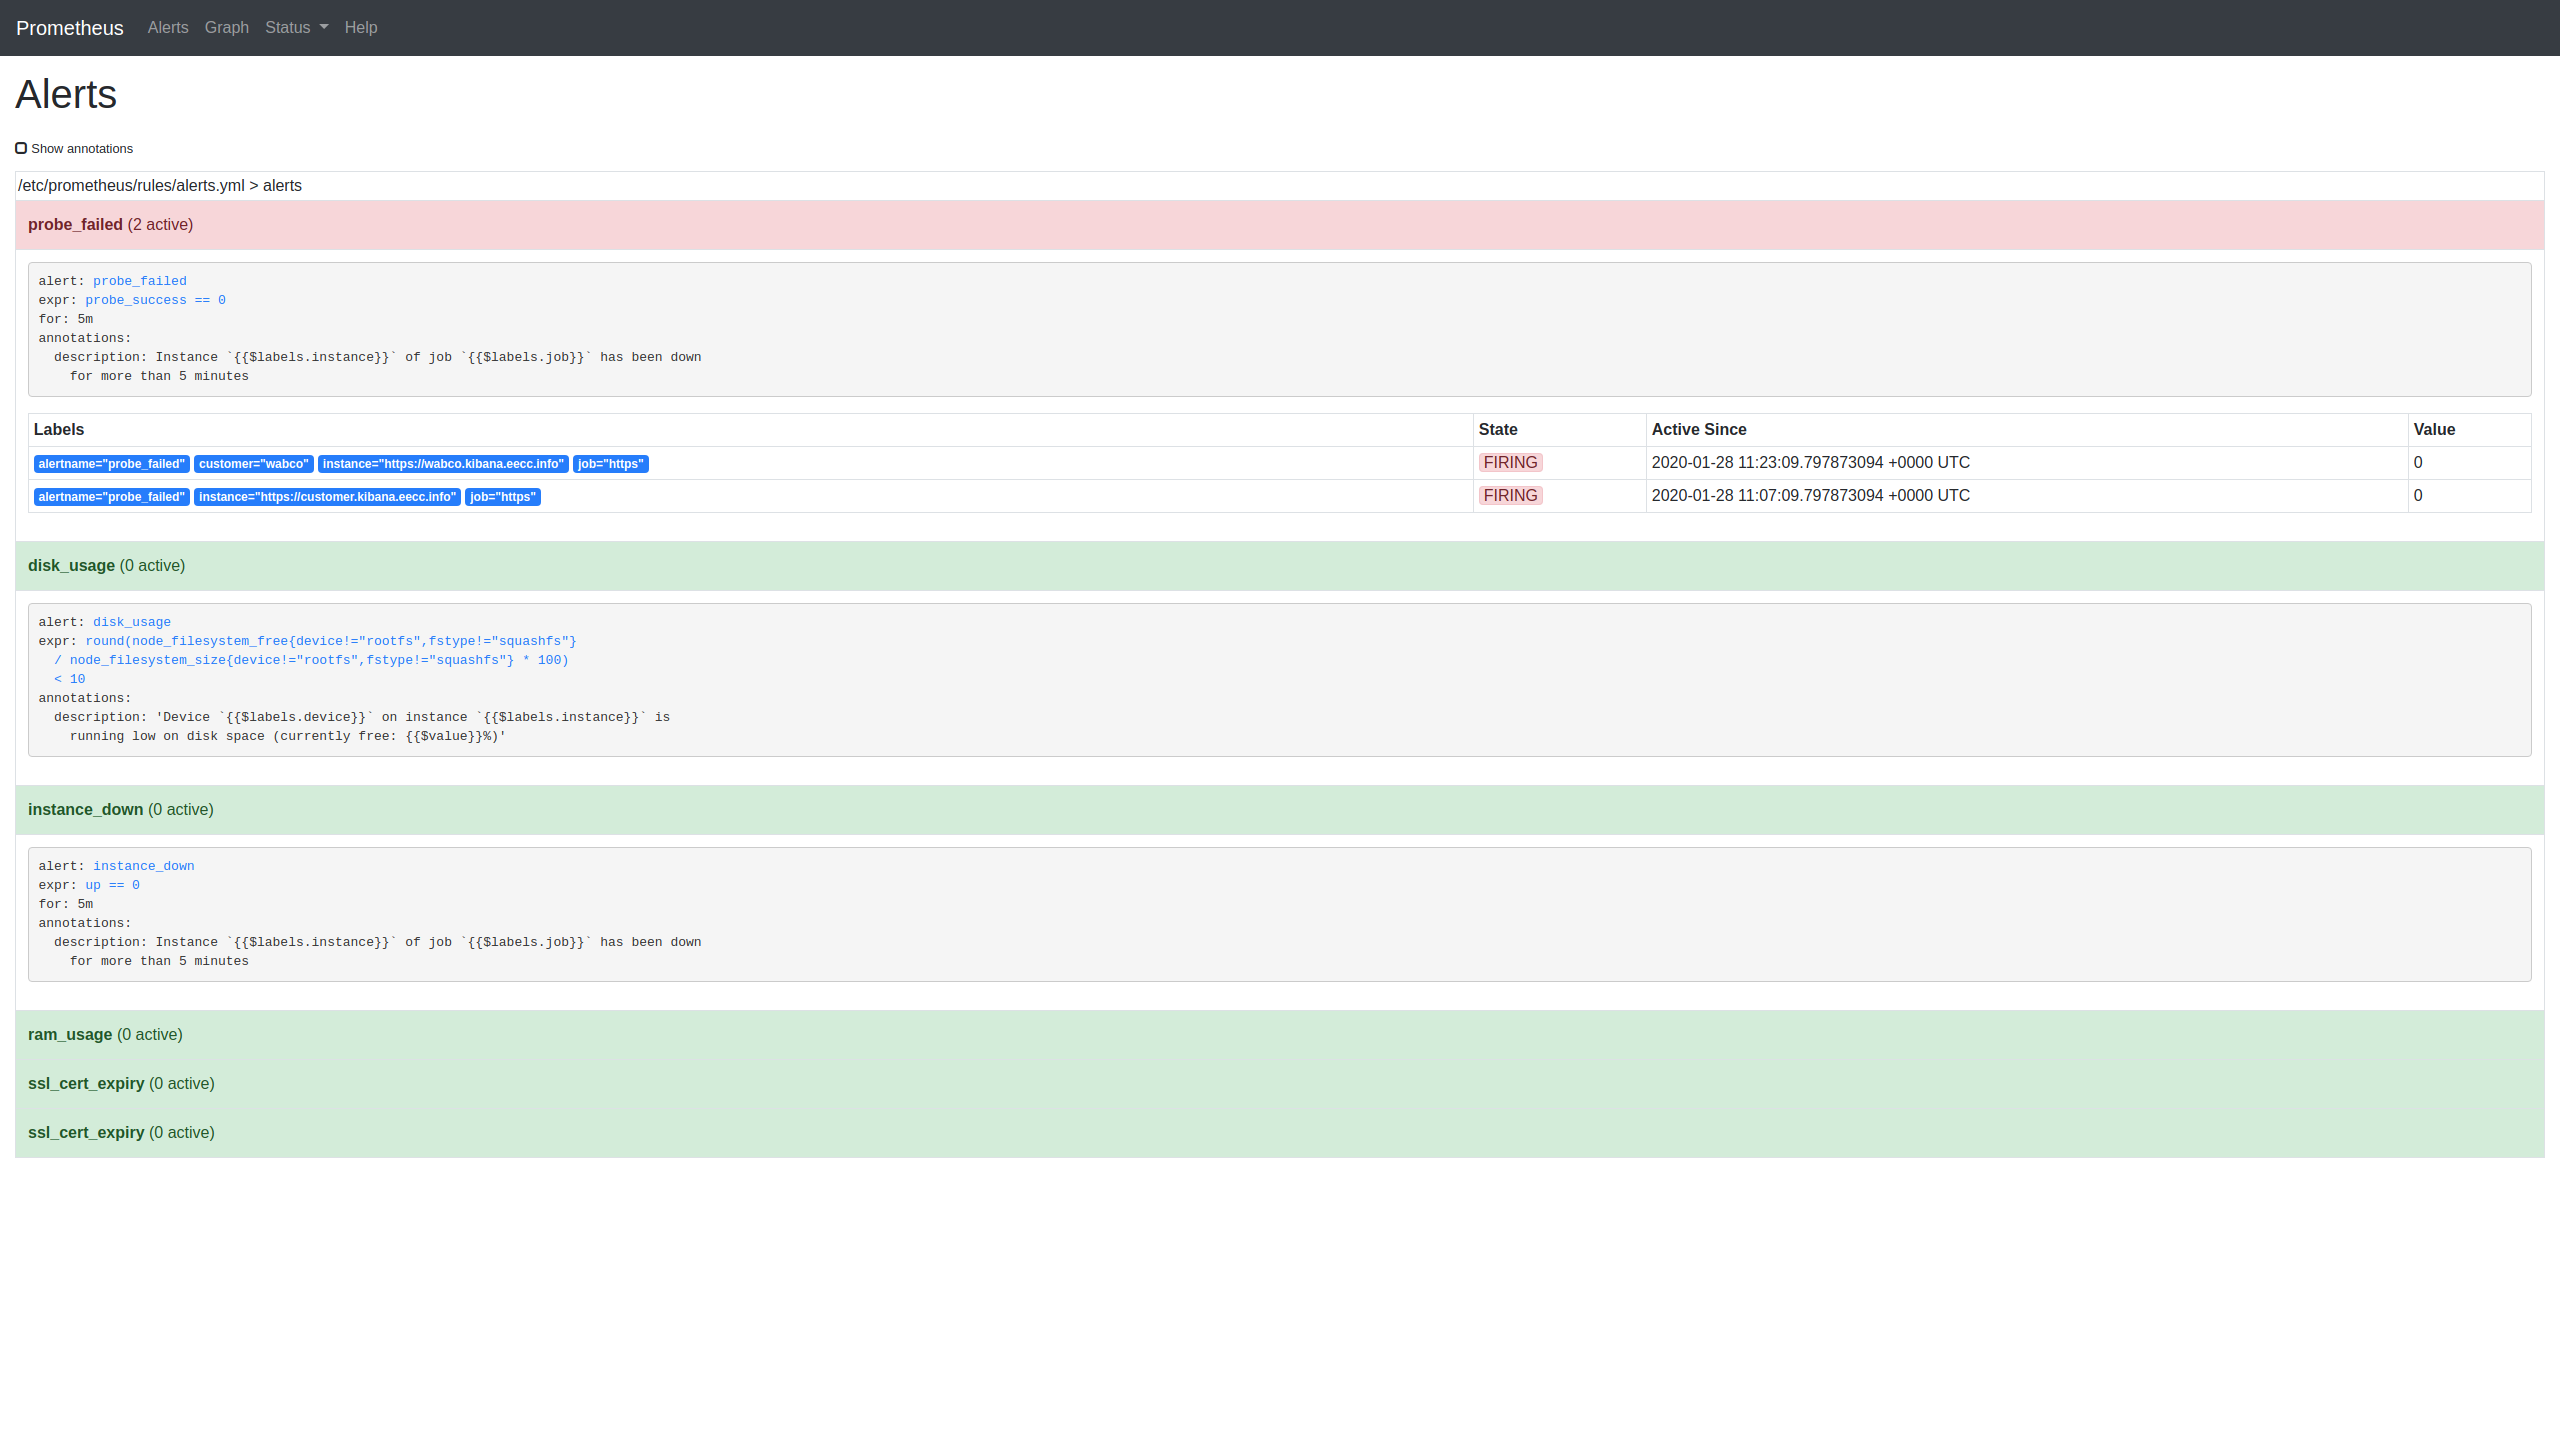The image size is (2560, 1440).
Task: Click the disk_usage alert name link
Action: (131, 622)
